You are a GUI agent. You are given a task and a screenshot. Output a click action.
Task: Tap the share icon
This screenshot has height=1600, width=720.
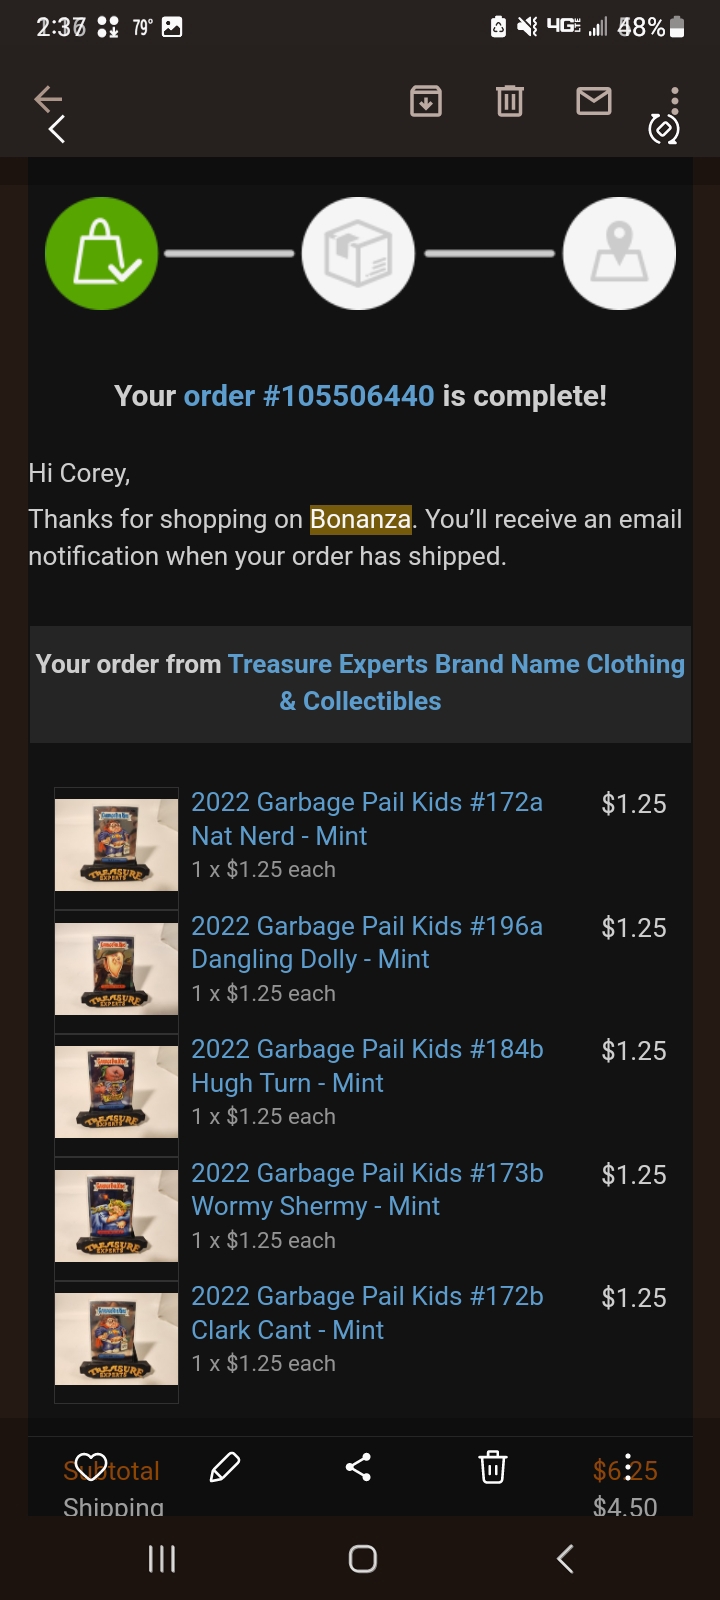pyautogui.click(x=358, y=1467)
